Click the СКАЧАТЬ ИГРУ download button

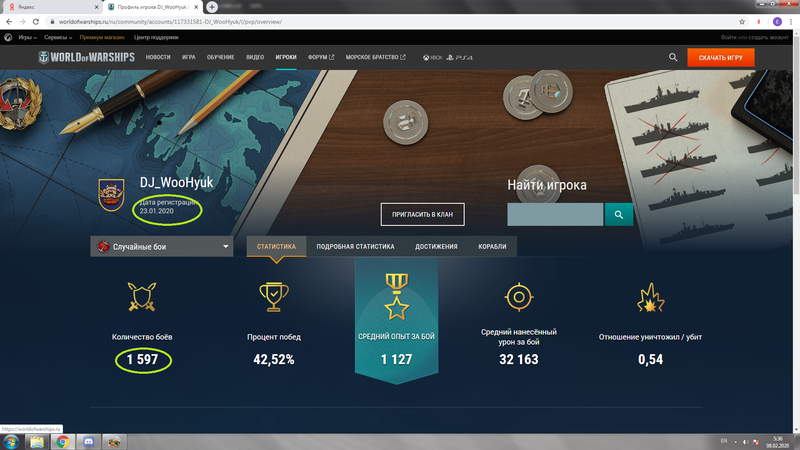[721, 58]
